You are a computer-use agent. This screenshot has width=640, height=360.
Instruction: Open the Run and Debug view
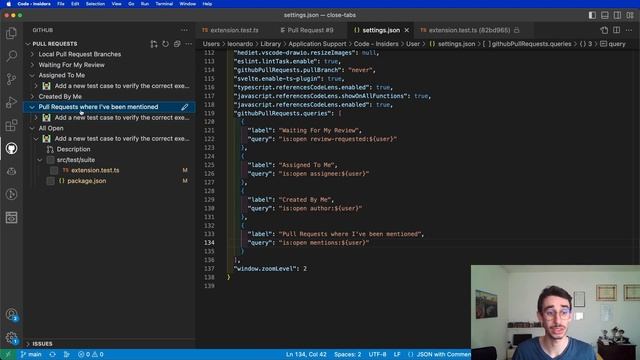tap(11, 102)
